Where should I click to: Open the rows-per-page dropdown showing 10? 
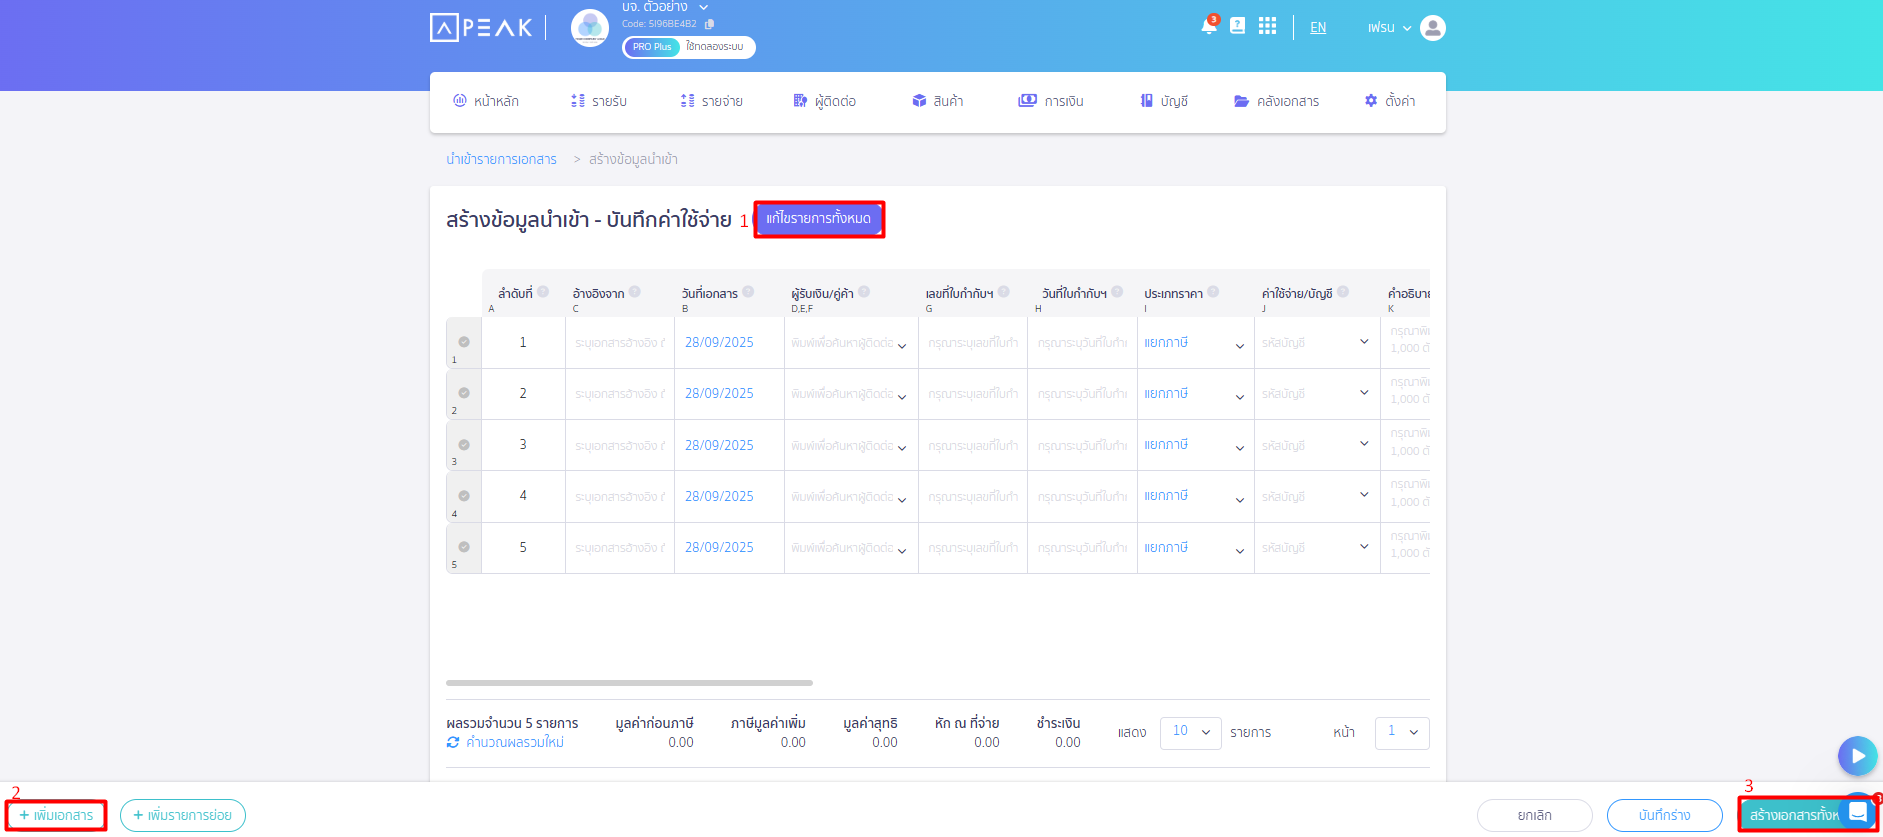pyautogui.click(x=1190, y=732)
